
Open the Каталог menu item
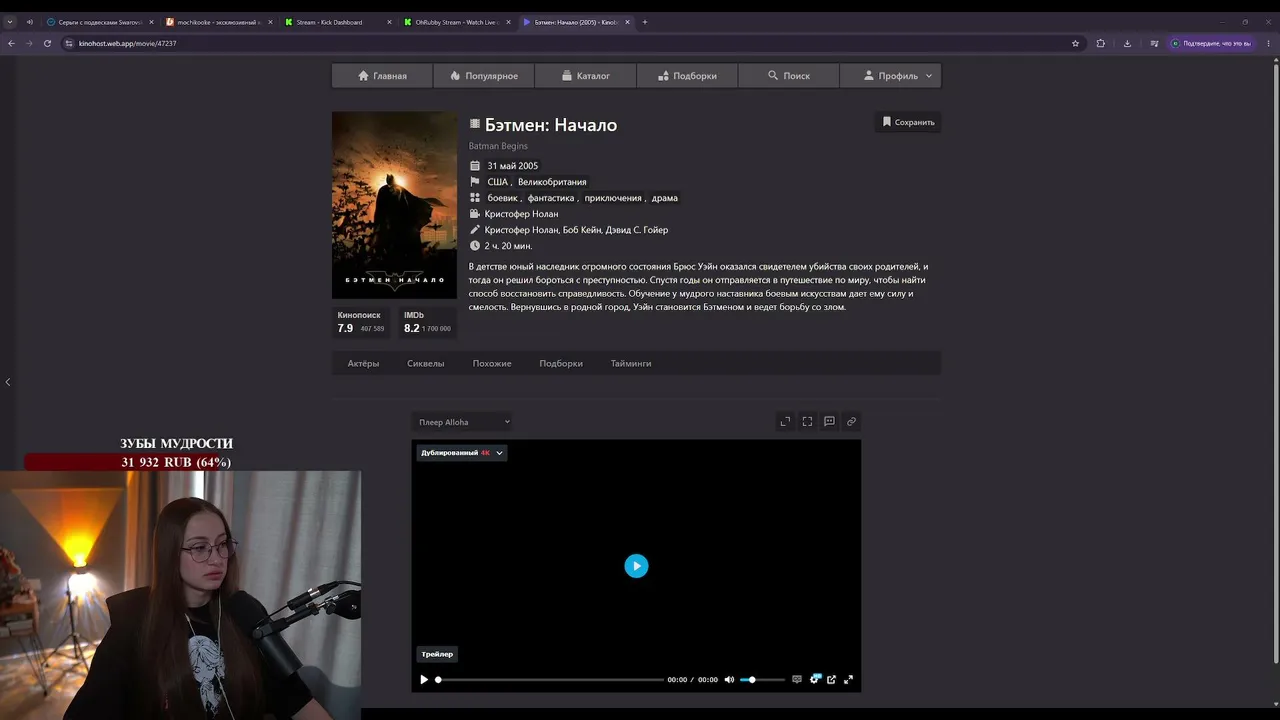pyautogui.click(x=585, y=76)
